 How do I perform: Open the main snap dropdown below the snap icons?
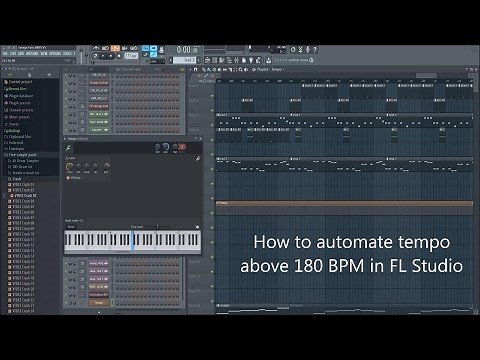pos(157,61)
